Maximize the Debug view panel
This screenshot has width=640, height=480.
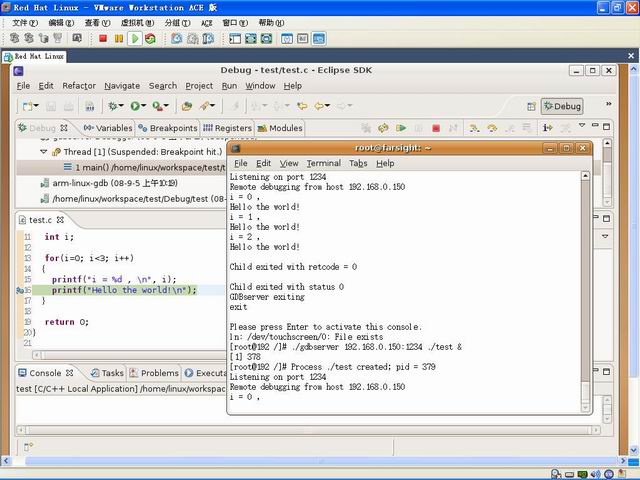click(x=607, y=127)
